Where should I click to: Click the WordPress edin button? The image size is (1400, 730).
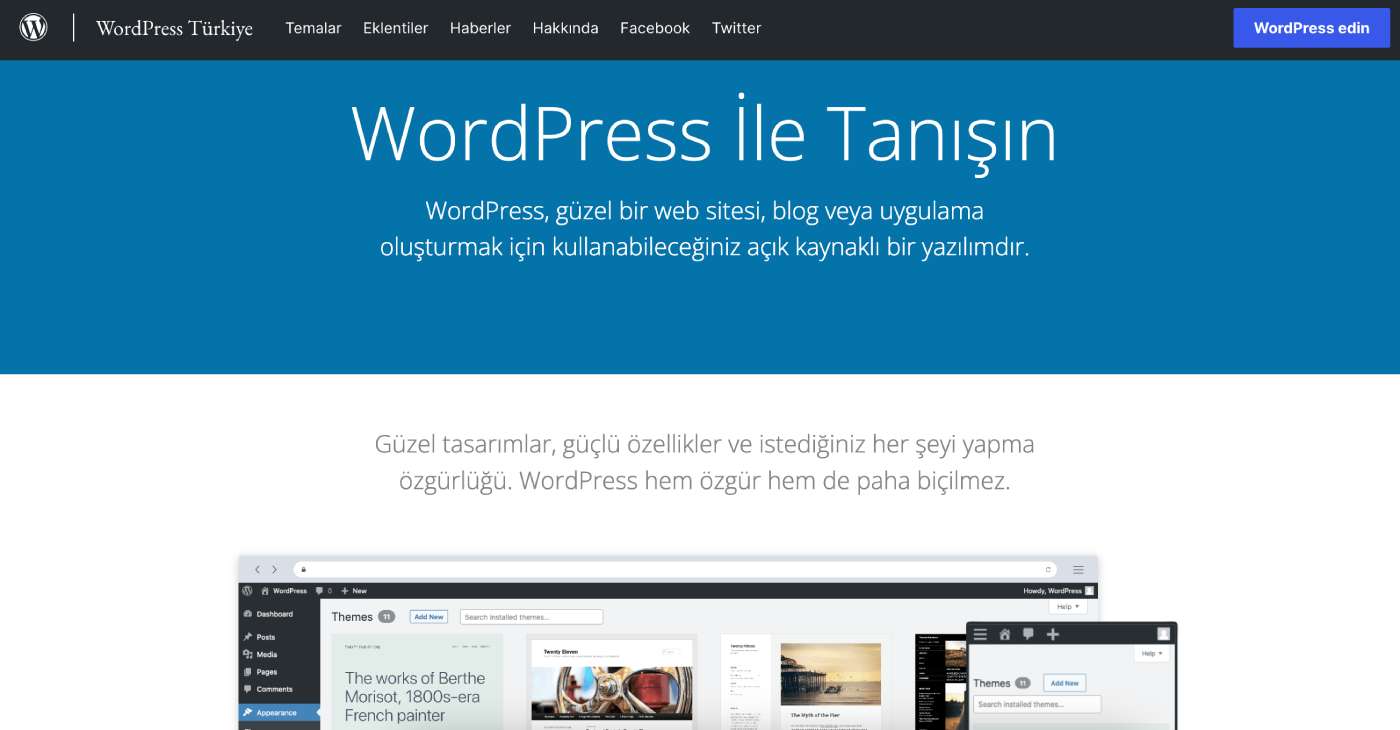coord(1311,28)
